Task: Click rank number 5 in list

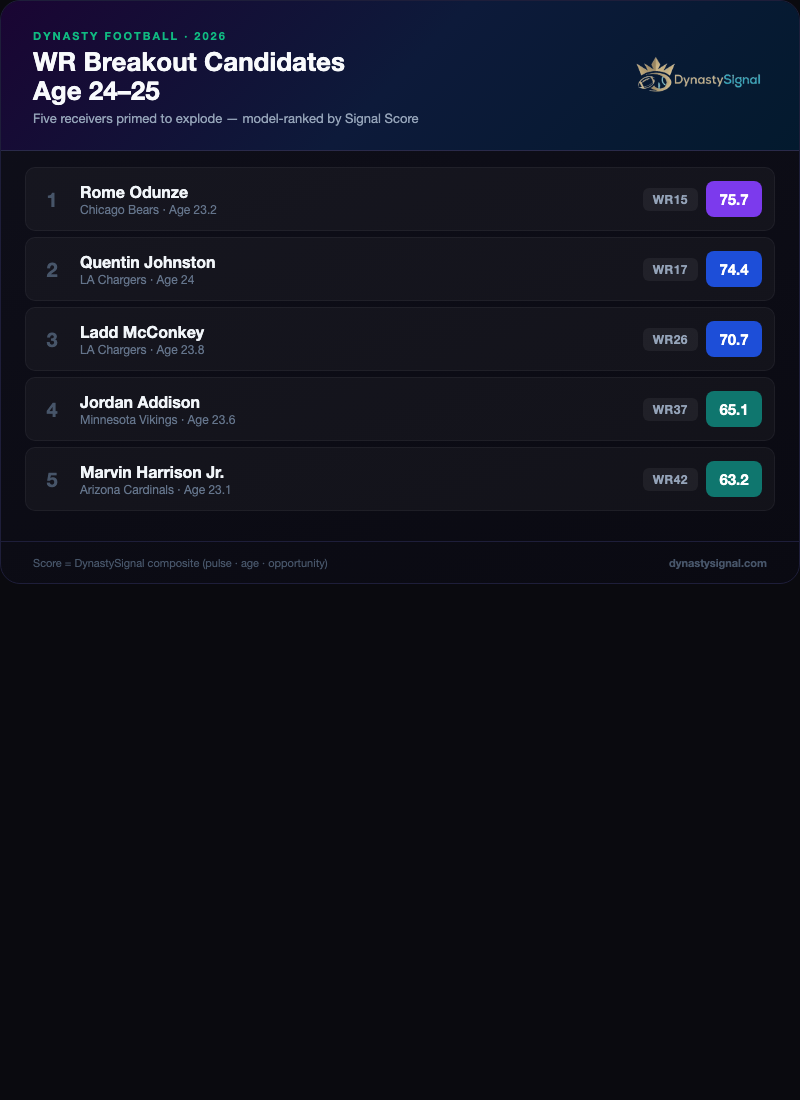Action: (x=52, y=480)
